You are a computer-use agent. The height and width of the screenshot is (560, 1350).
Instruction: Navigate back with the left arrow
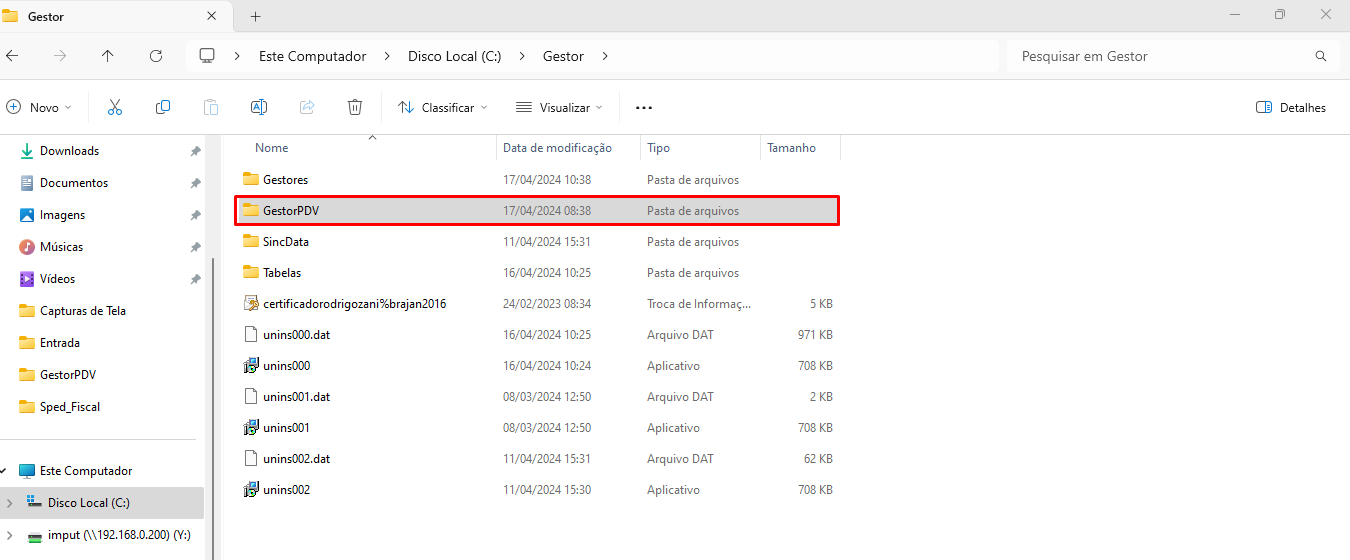tap(12, 56)
